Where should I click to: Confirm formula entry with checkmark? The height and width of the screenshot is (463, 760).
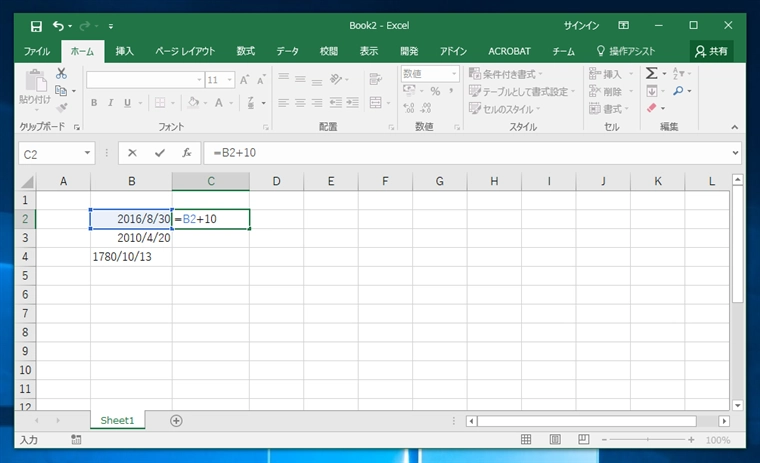tap(159, 153)
